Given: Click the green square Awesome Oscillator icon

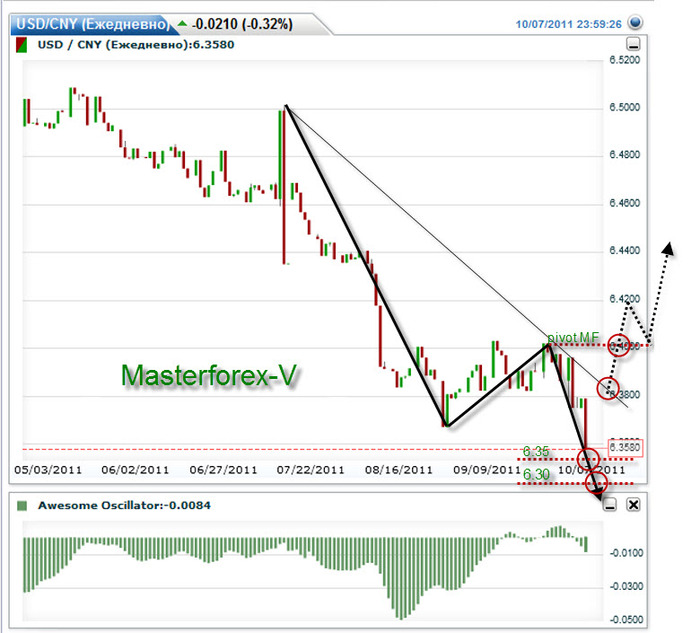Looking at the screenshot, I should [22, 506].
